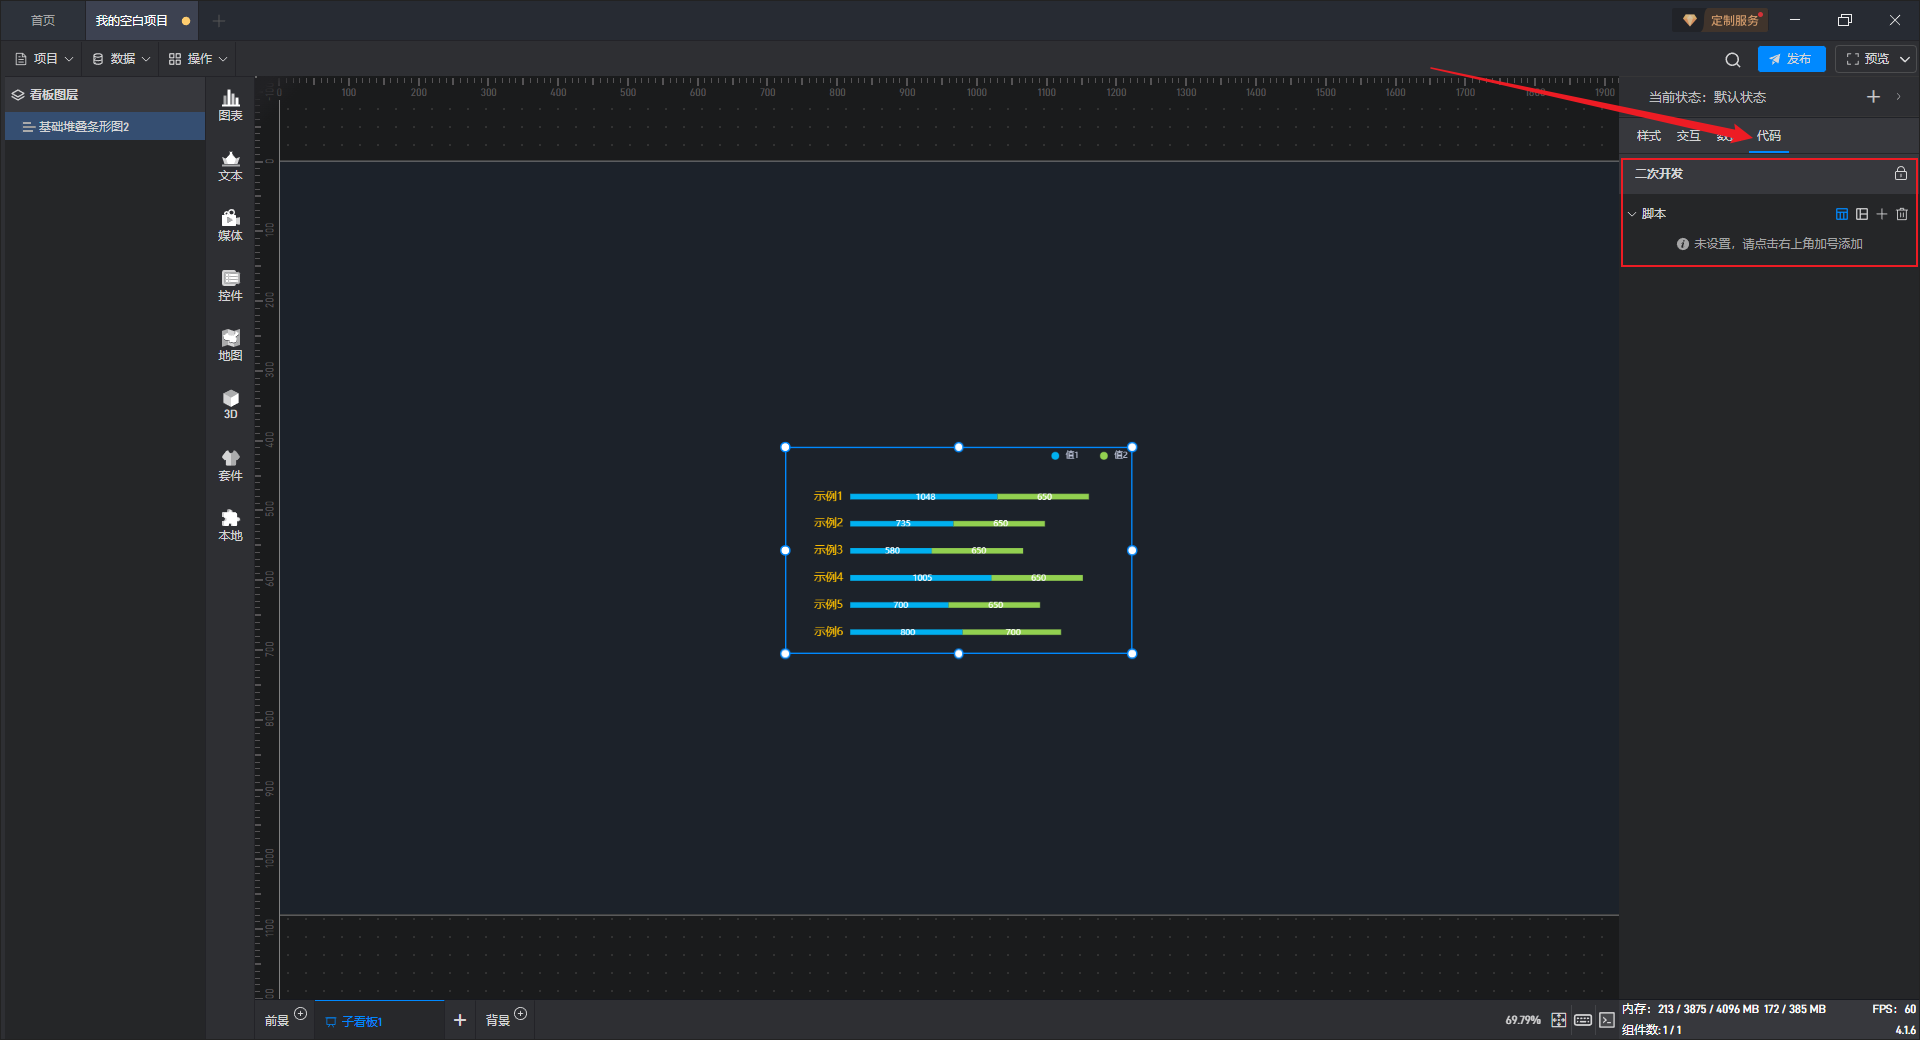This screenshot has height=1040, width=1920.
Task: Switch to the 样式 tab
Action: pos(1648,136)
